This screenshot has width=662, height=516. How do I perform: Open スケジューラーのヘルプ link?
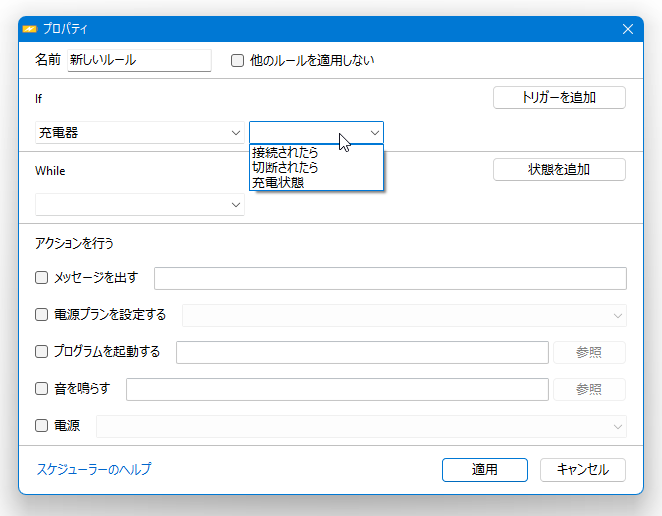[94, 469]
